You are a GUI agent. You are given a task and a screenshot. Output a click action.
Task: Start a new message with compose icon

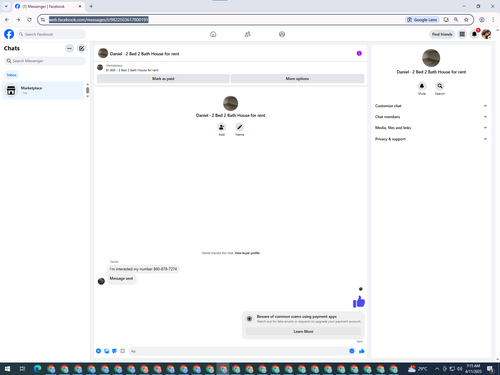(x=81, y=48)
